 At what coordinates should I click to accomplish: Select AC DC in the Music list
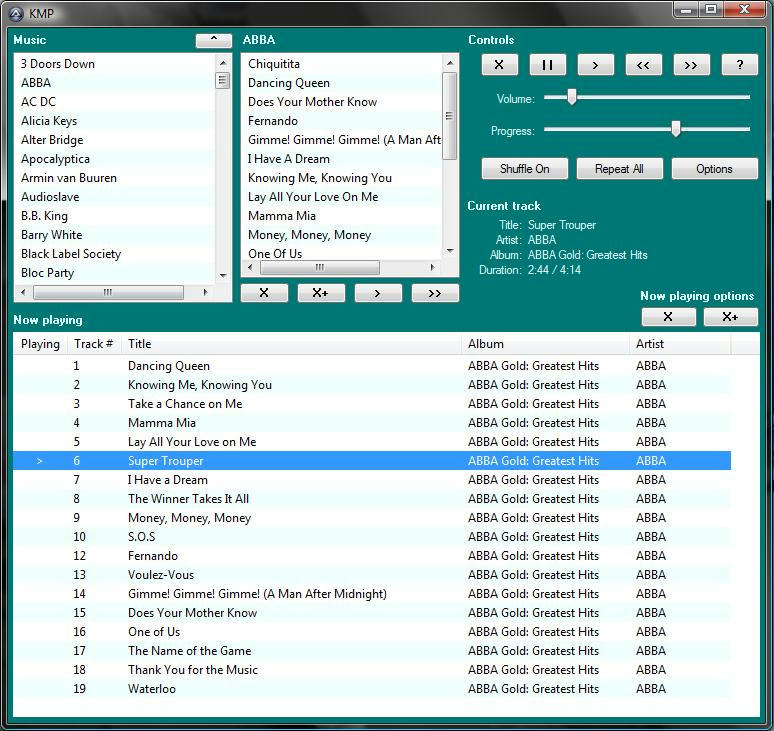coord(115,102)
